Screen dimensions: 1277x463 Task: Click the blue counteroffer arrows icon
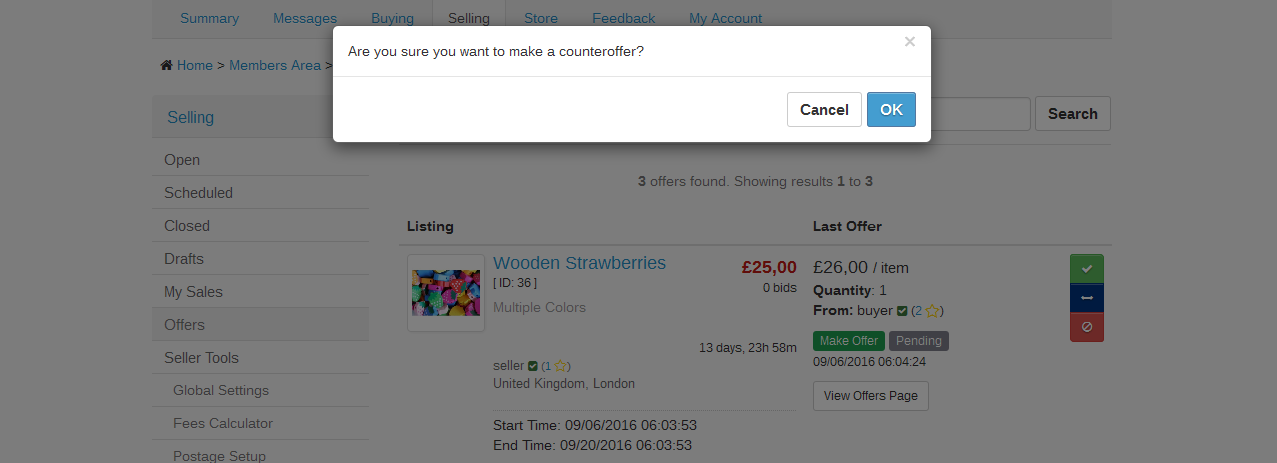coord(1086,298)
